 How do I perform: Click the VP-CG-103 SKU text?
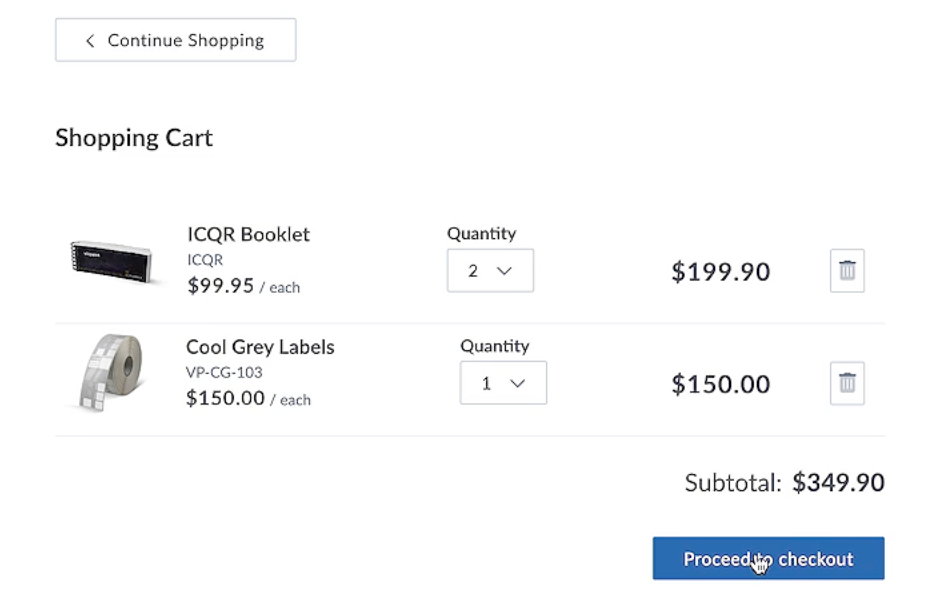click(223, 370)
